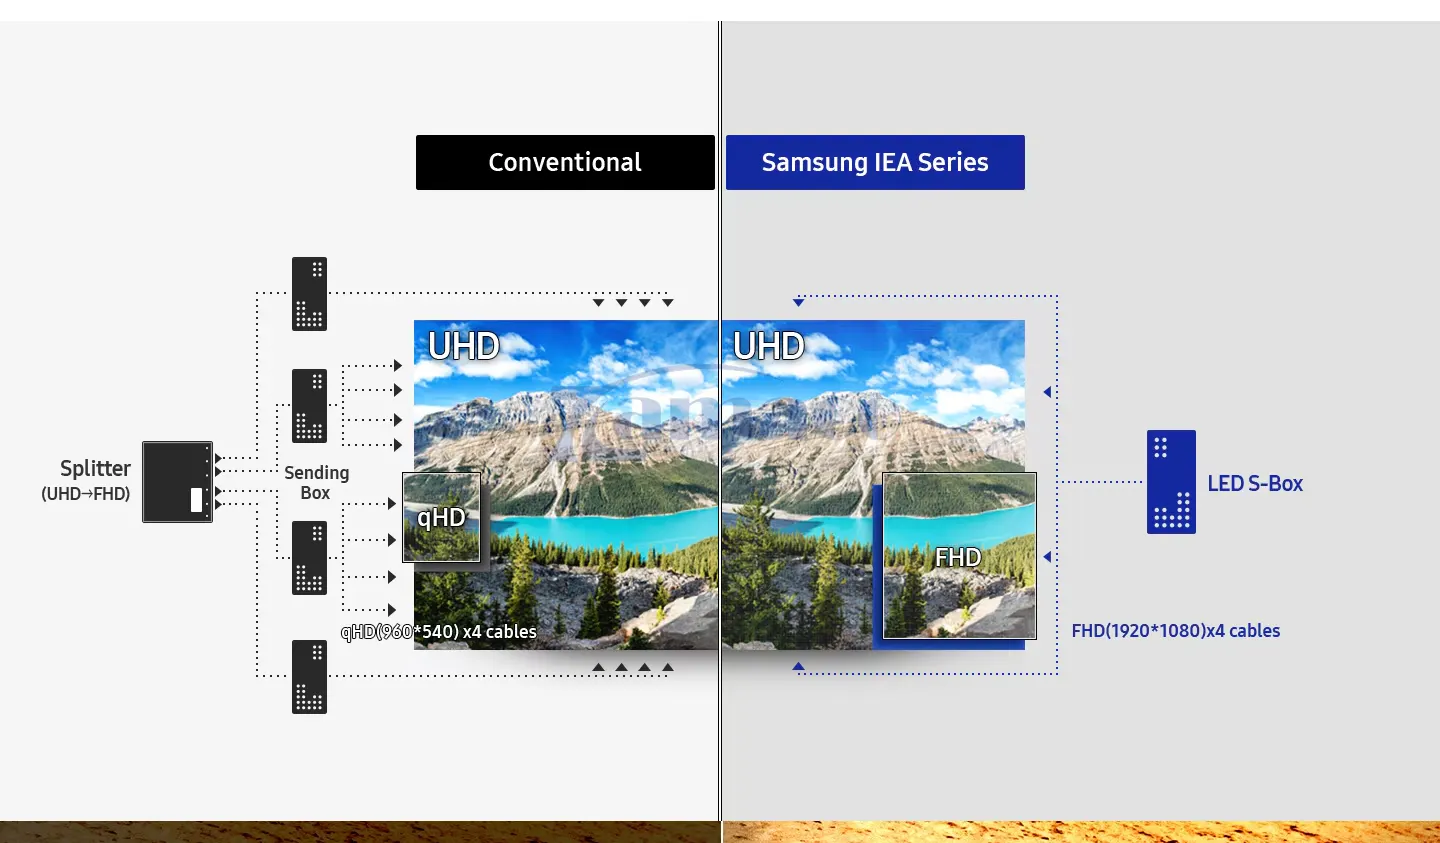The width and height of the screenshot is (1440, 843).
Task: Select the Splitter text label
Action: click(95, 468)
